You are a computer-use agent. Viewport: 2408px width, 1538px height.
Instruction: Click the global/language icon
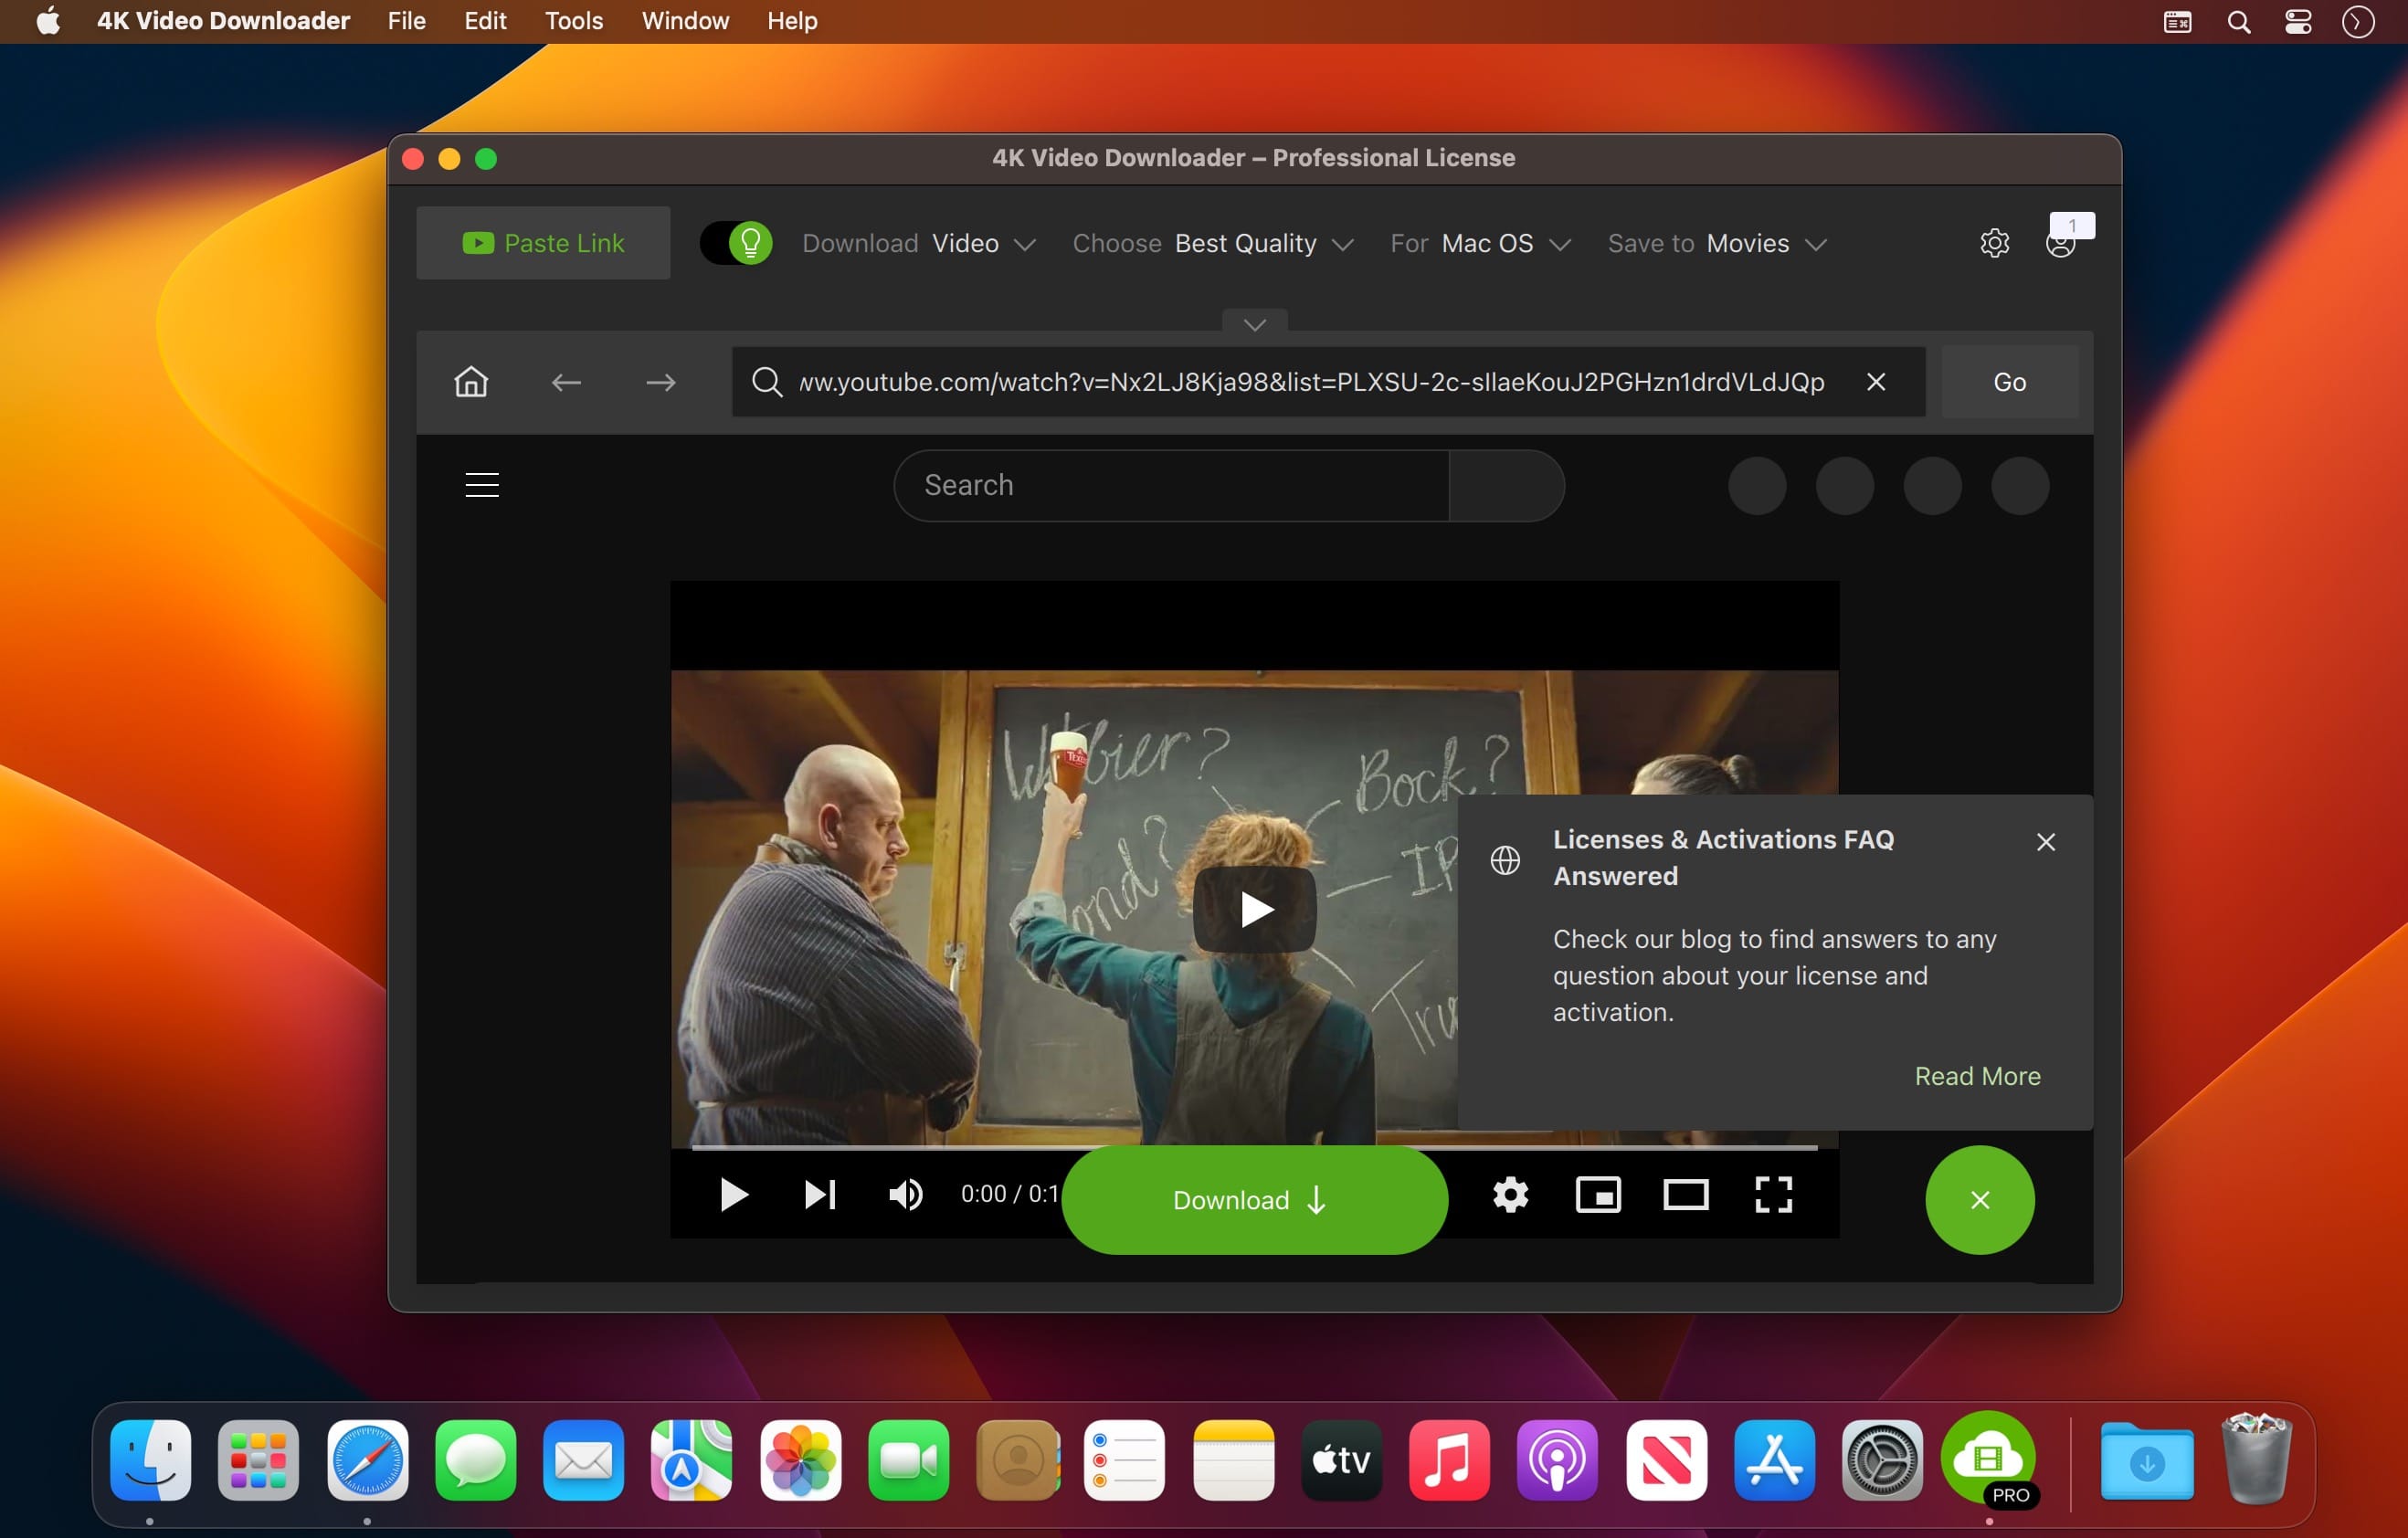point(1505,859)
